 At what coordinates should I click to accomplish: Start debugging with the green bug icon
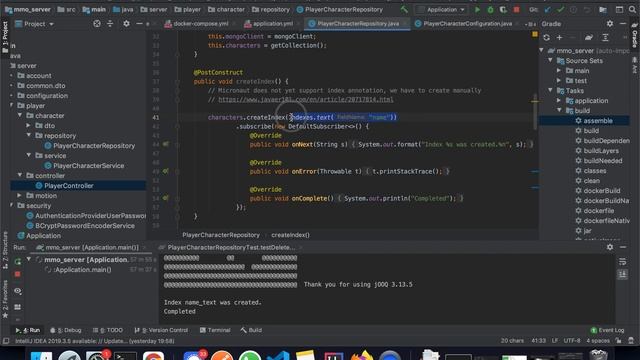pos(490,9)
